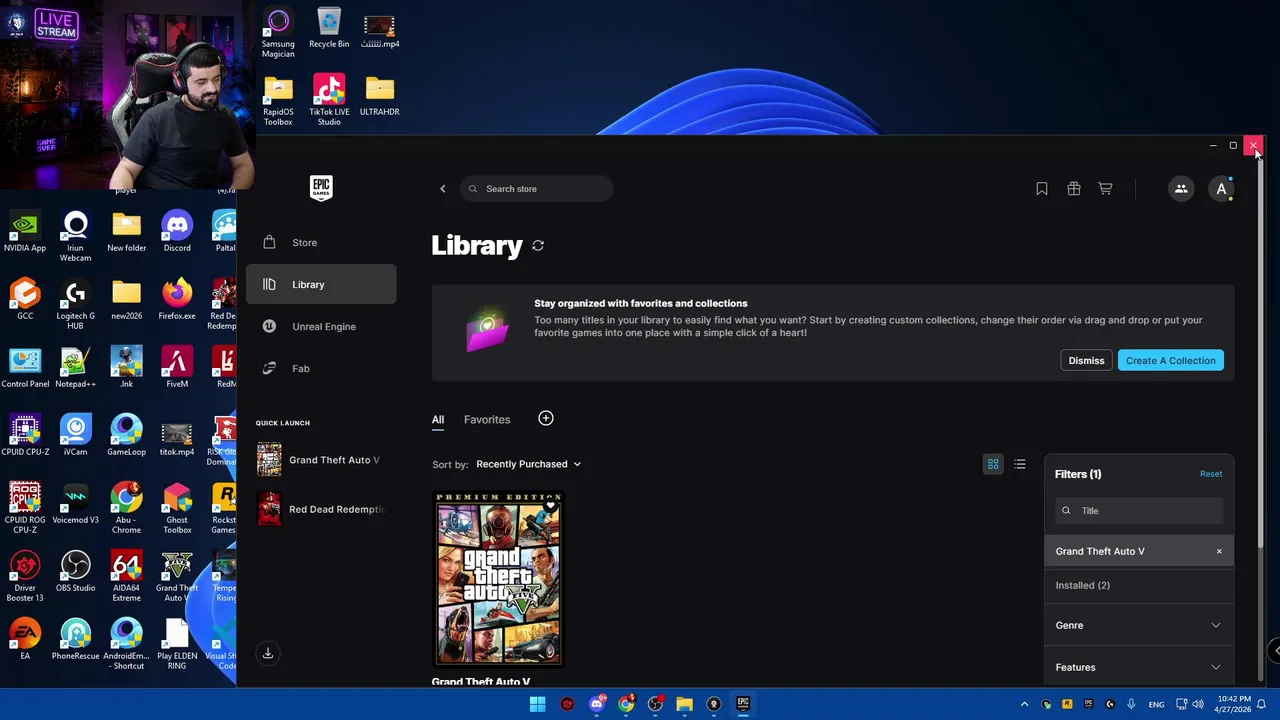Switch to the Favorites tab

(487, 420)
